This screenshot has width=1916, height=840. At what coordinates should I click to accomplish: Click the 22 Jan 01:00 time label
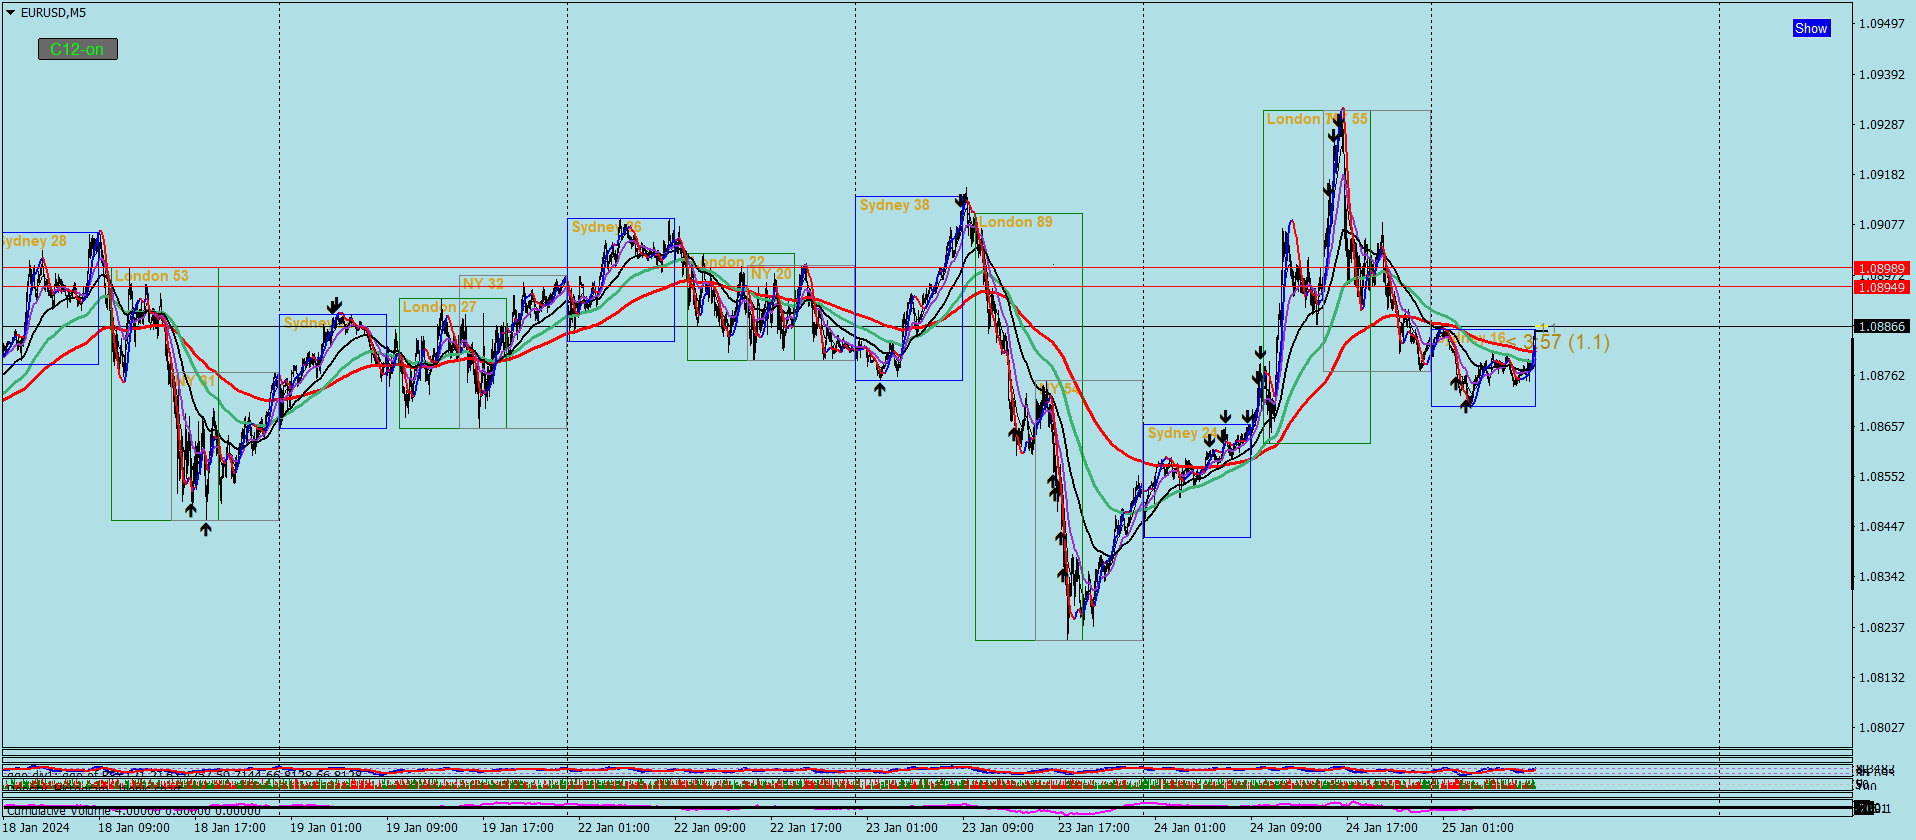point(613,828)
